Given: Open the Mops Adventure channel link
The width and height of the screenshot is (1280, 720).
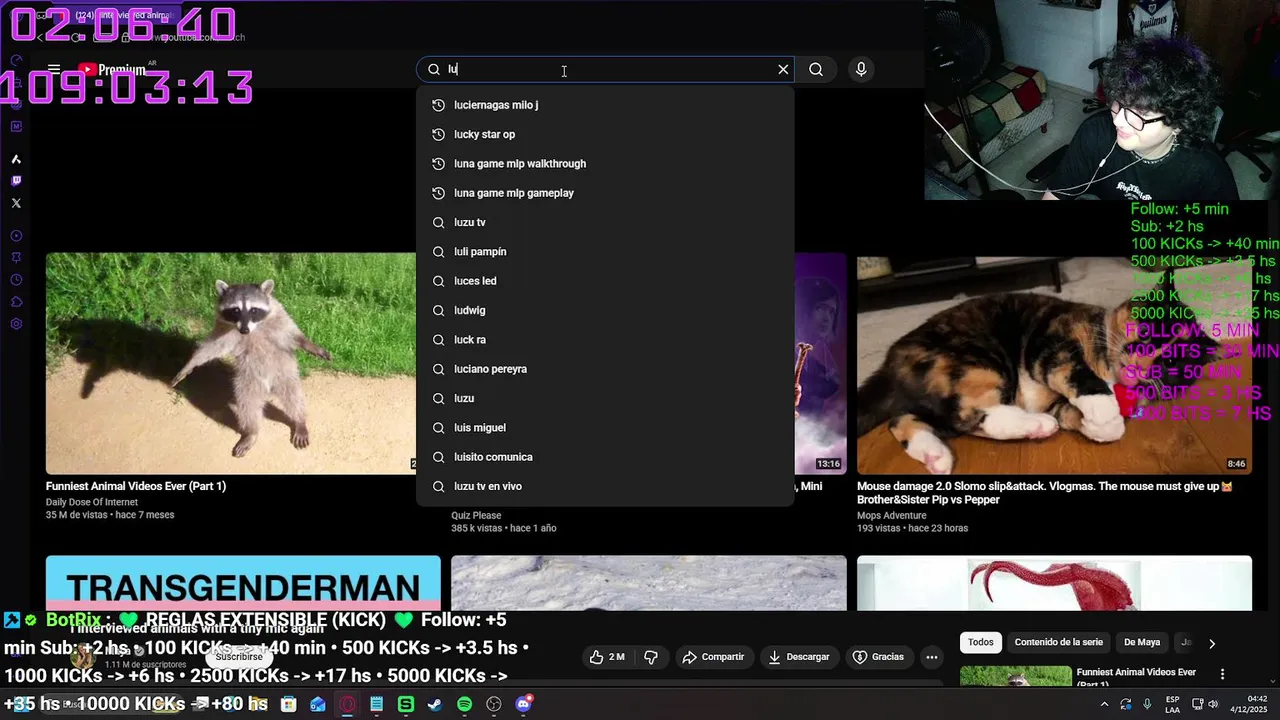Looking at the screenshot, I should pyautogui.click(x=891, y=516).
